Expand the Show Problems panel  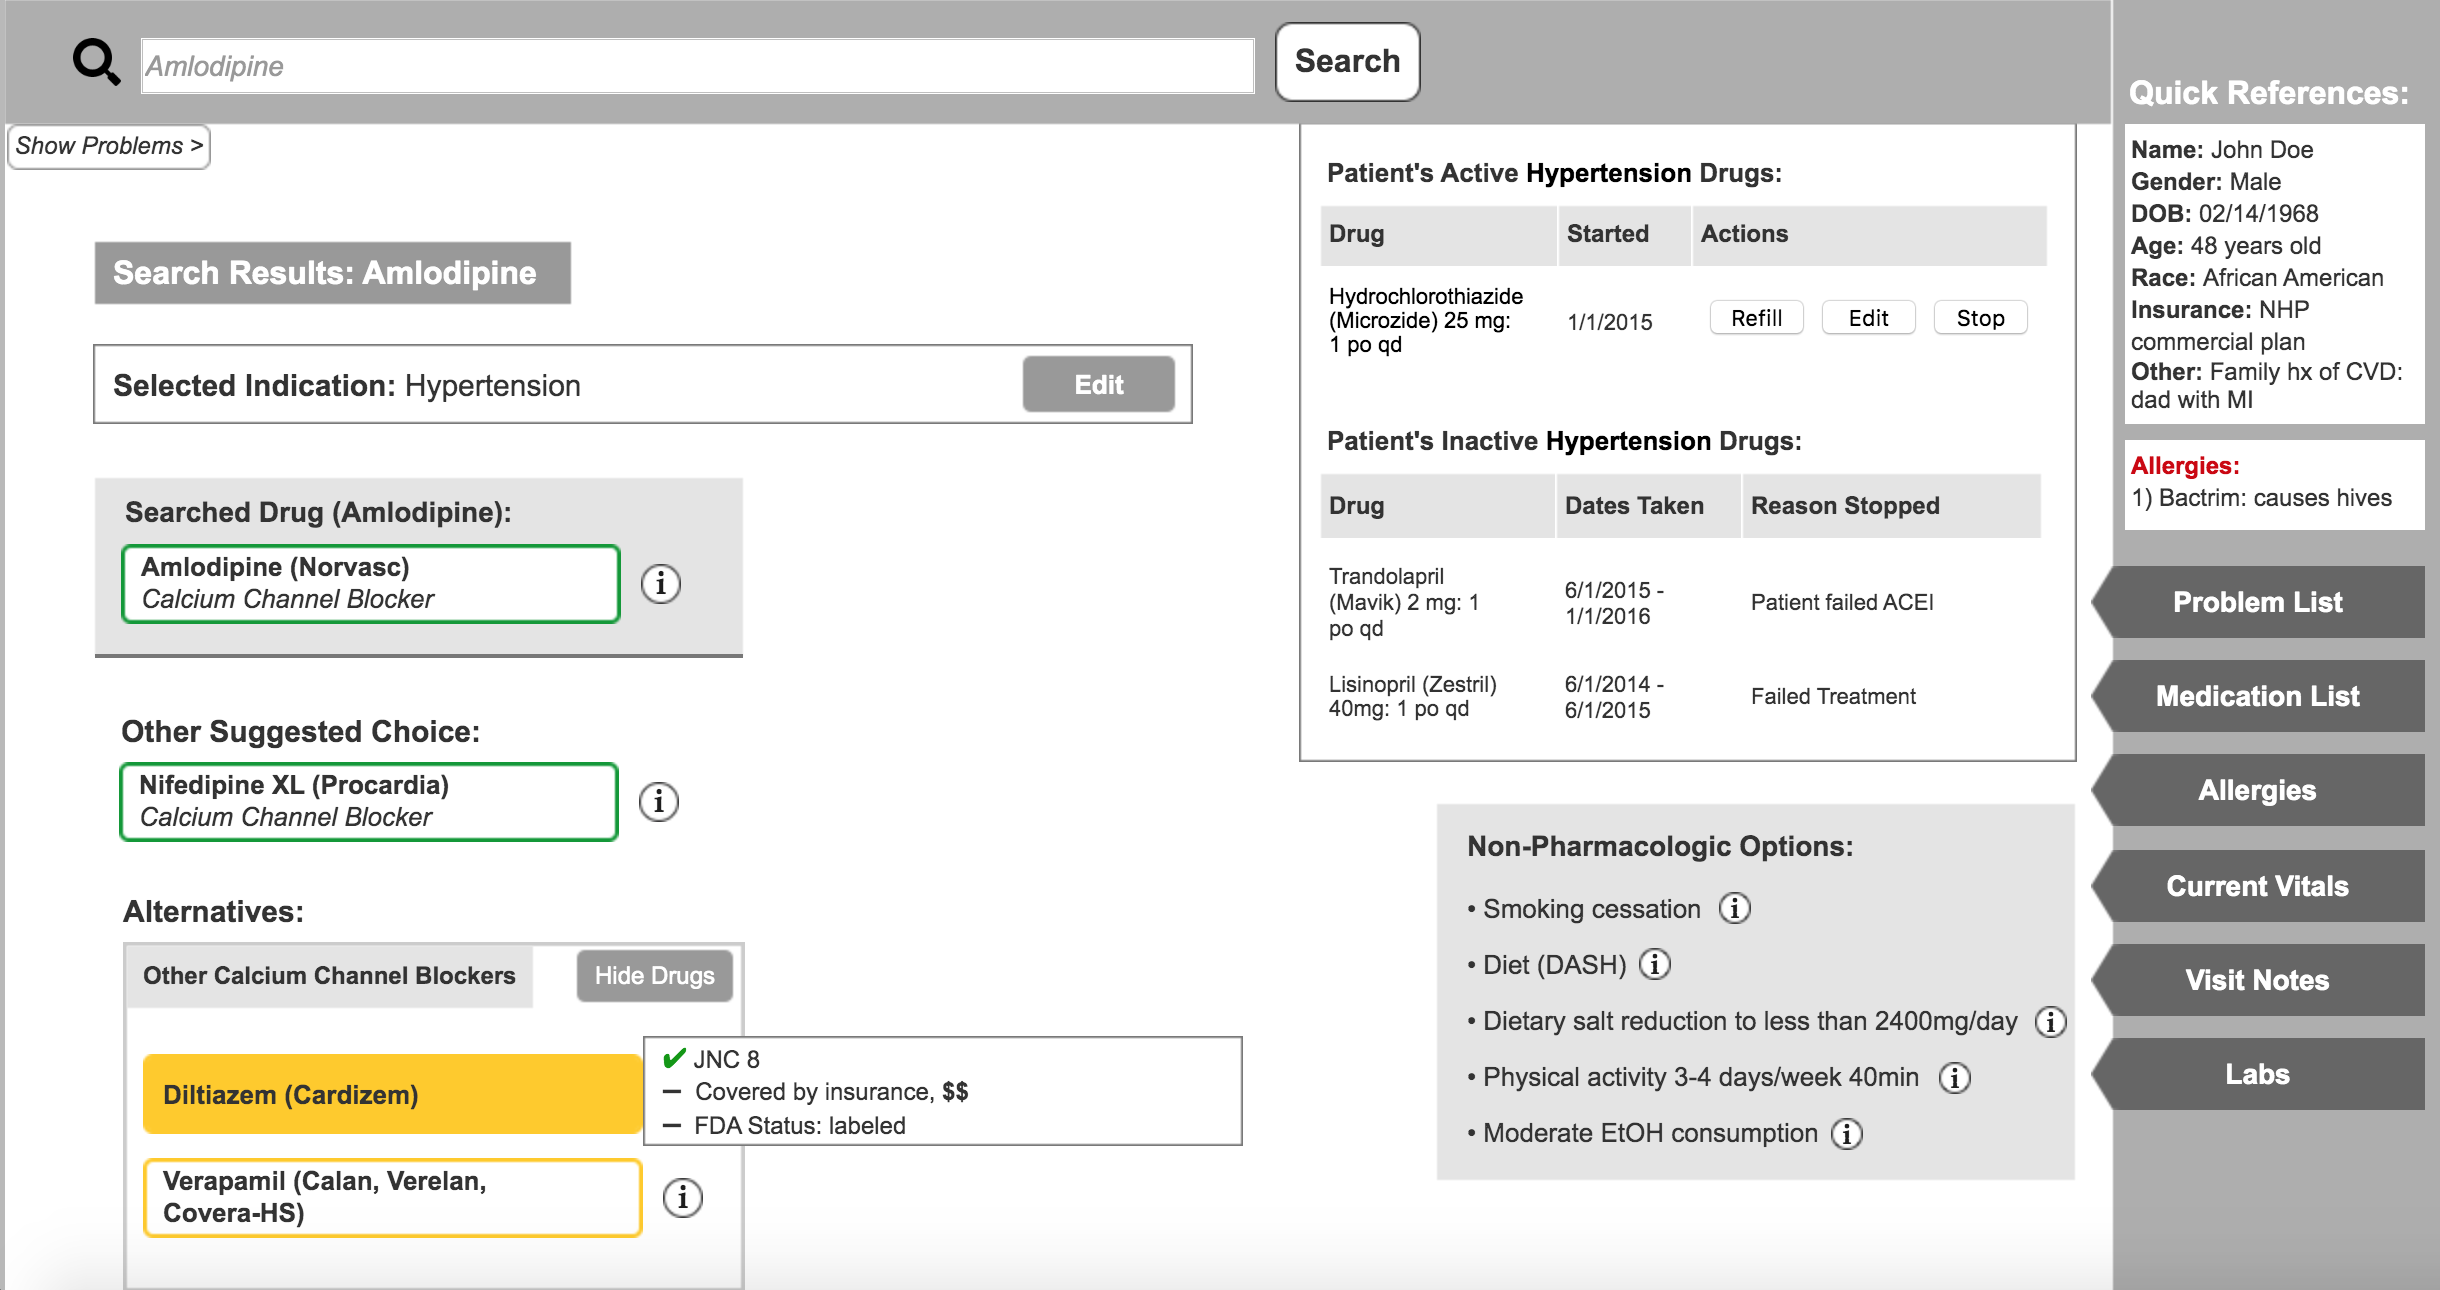pyautogui.click(x=107, y=146)
